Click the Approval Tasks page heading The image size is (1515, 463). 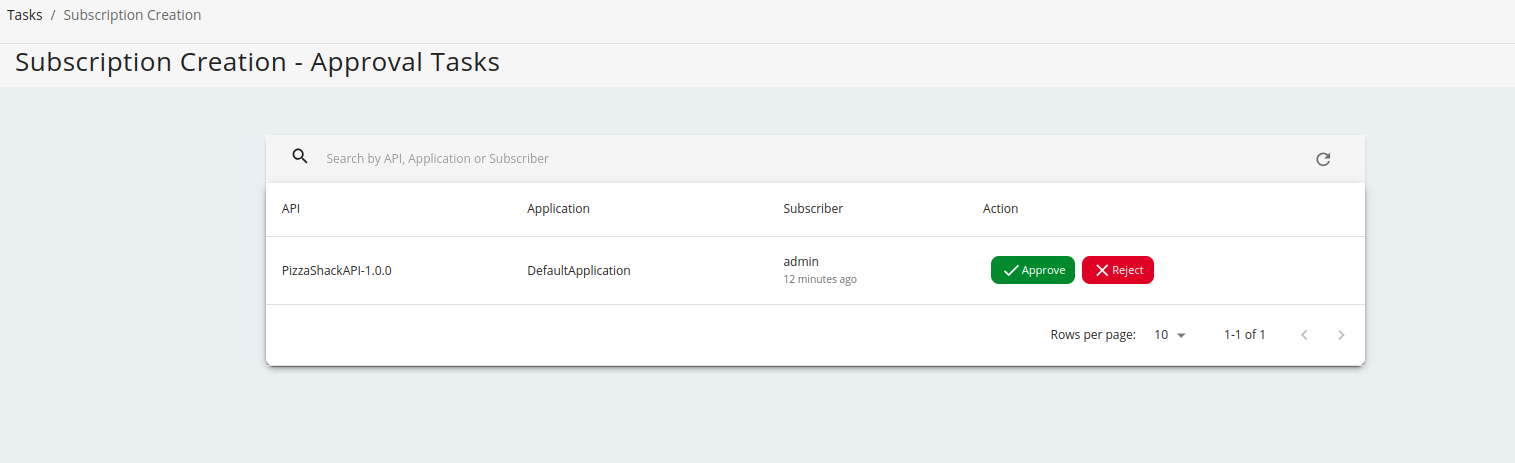(x=257, y=62)
